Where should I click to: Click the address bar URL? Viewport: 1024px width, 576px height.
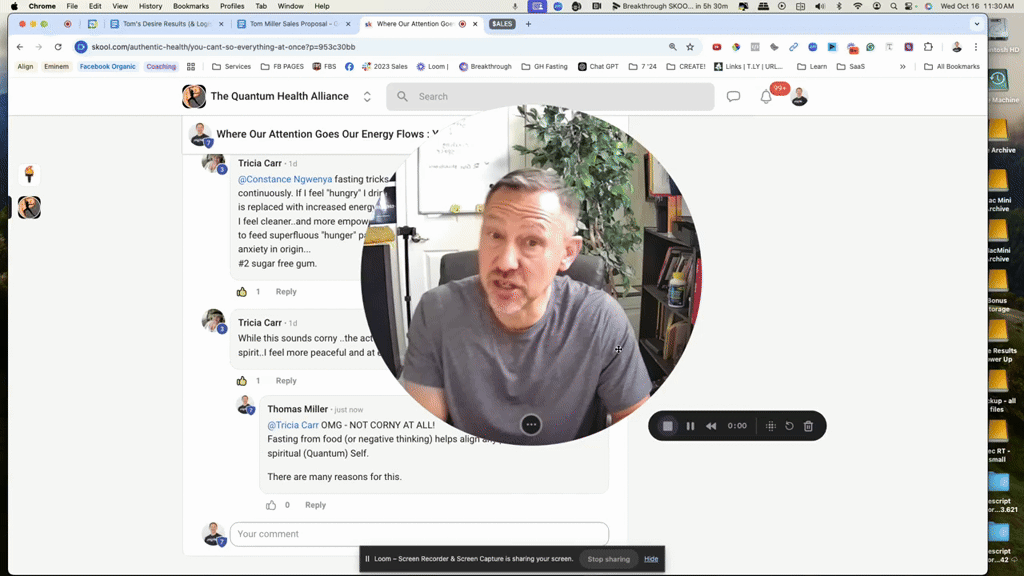(223, 47)
